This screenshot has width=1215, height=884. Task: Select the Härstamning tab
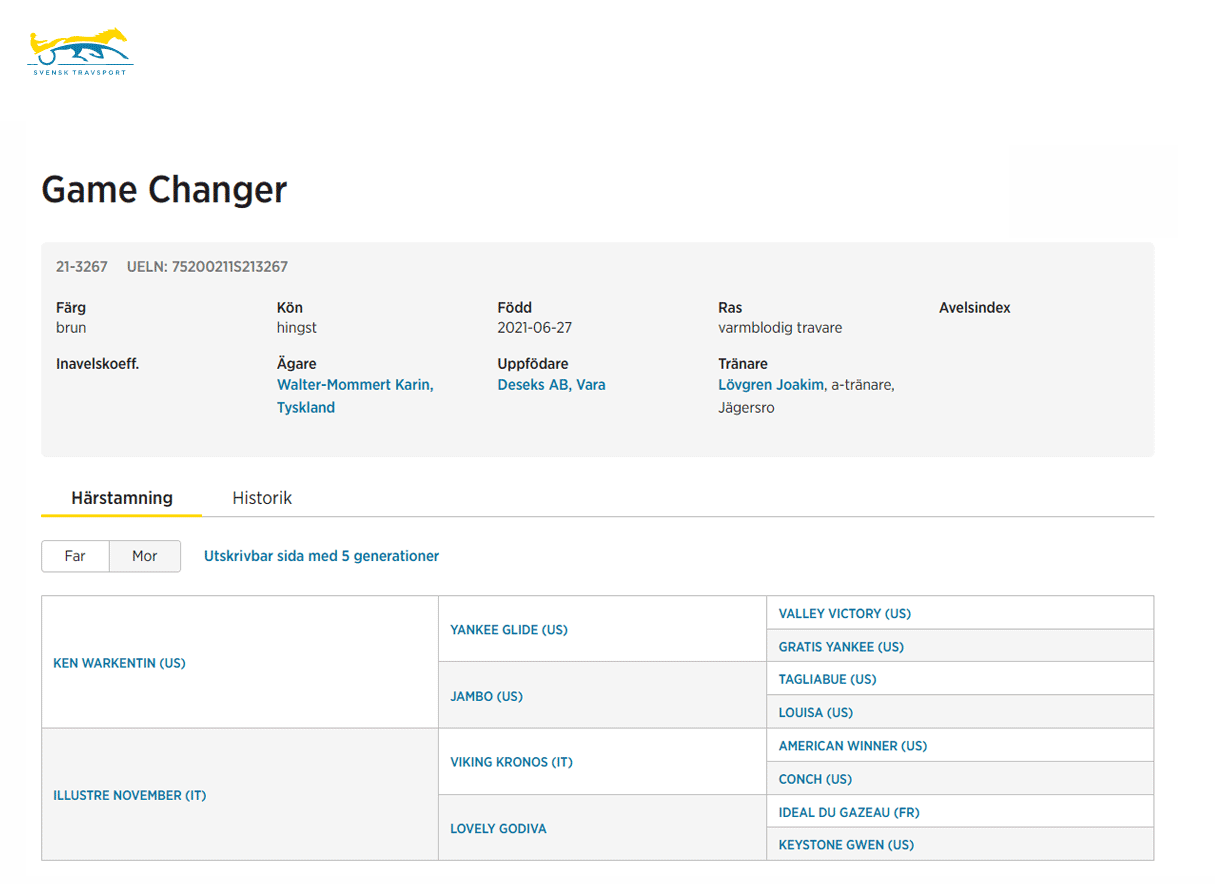pyautogui.click(x=122, y=498)
